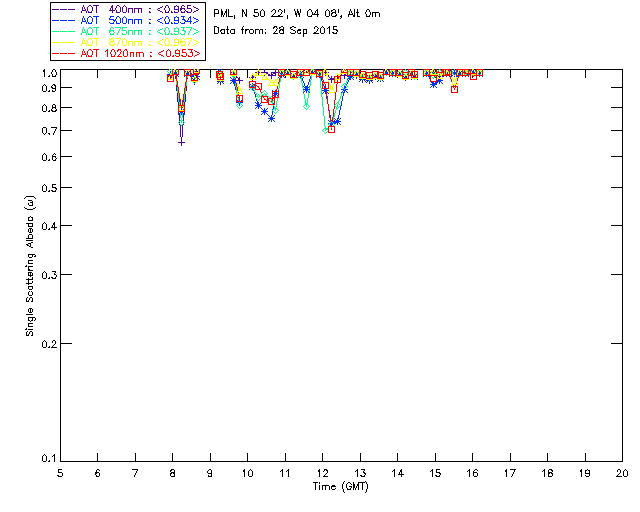Click y-axis tick label 0.3
640x512 pixels.
[x=49, y=275]
